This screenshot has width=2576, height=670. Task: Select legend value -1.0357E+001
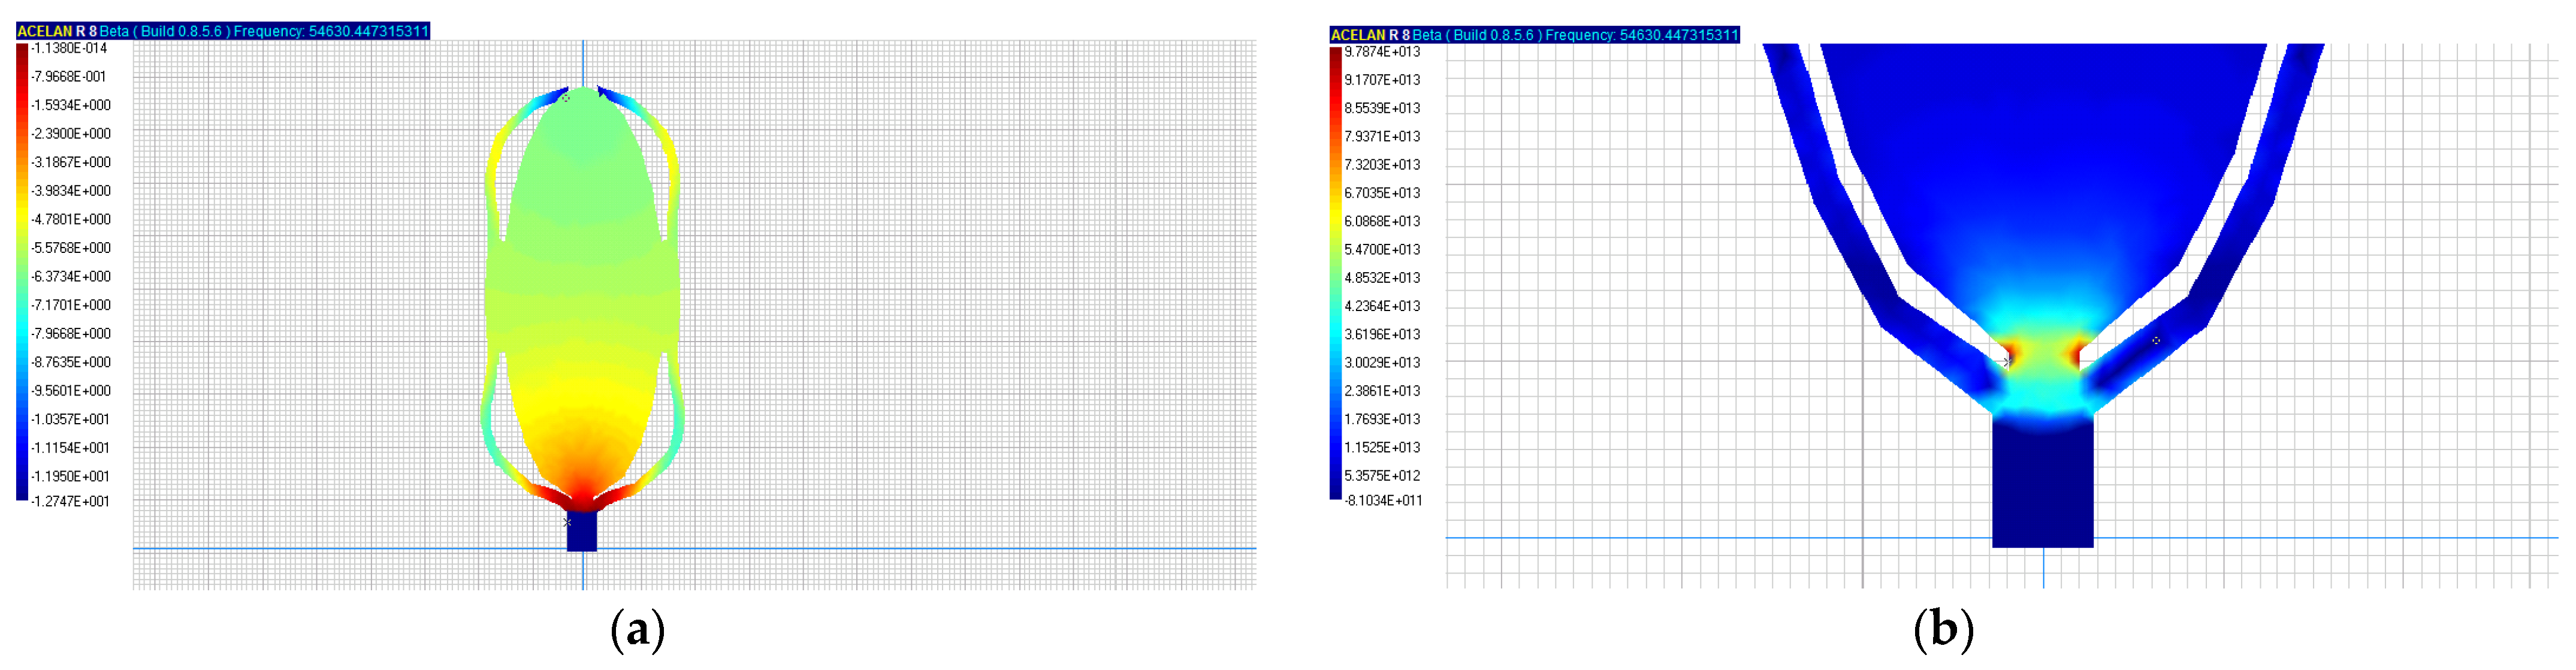coord(71,419)
